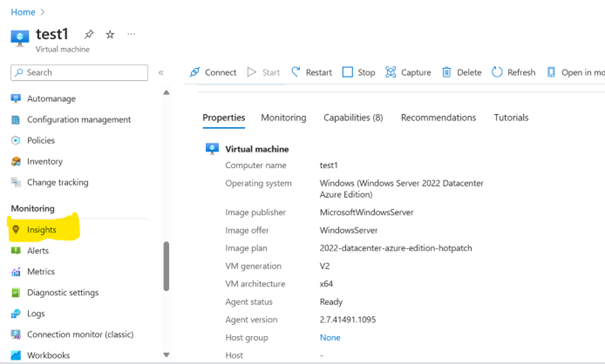Focus the Search box in the left menu
The image size is (605, 364).
(x=79, y=73)
